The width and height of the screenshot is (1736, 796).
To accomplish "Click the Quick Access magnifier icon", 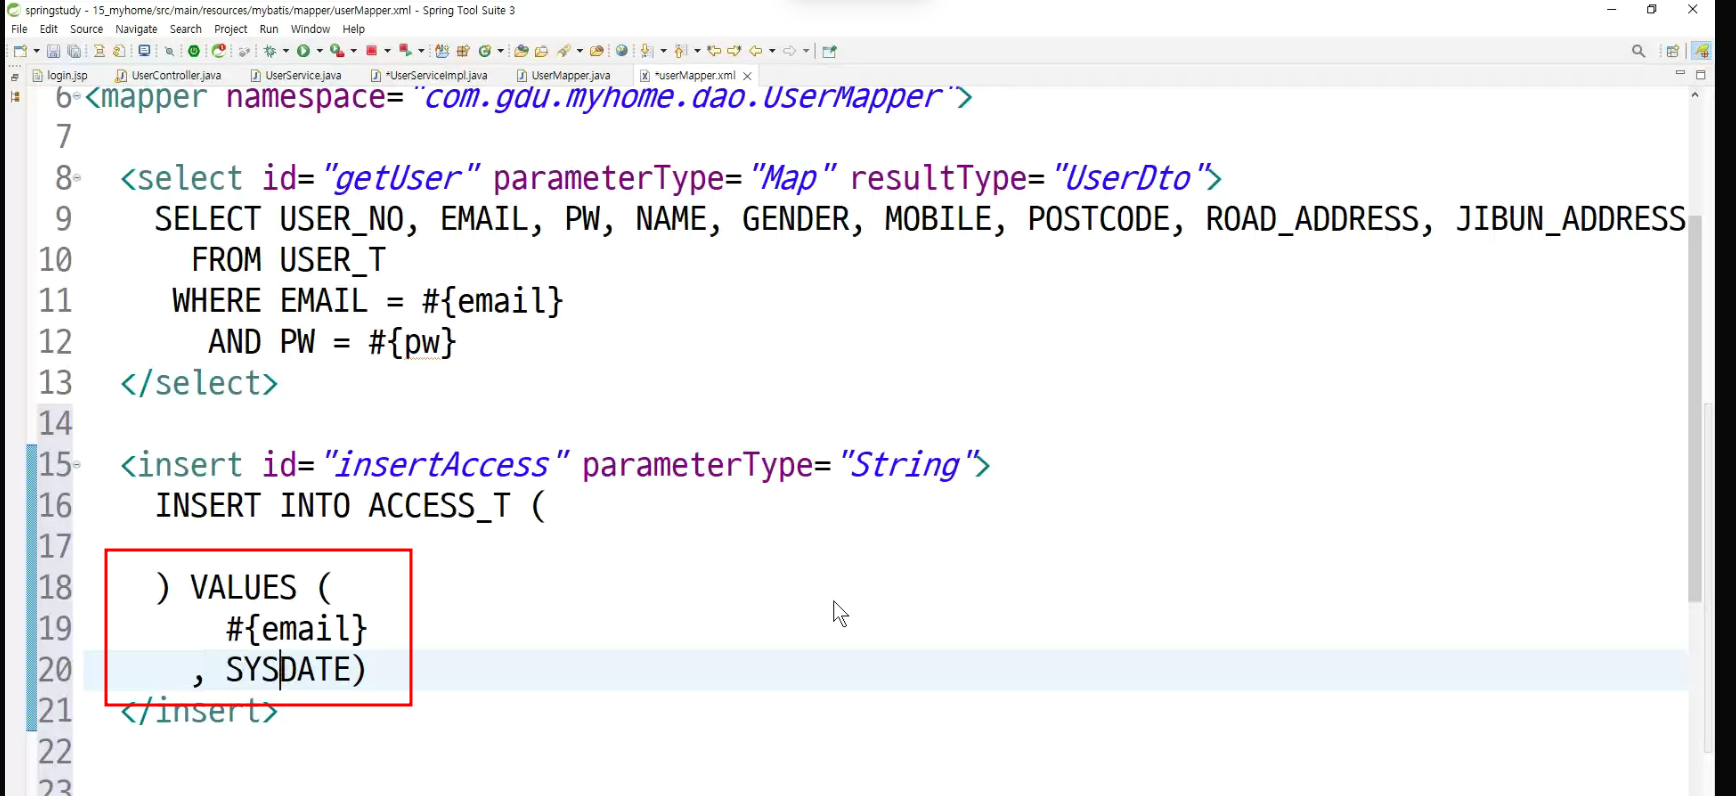I will click(1638, 51).
